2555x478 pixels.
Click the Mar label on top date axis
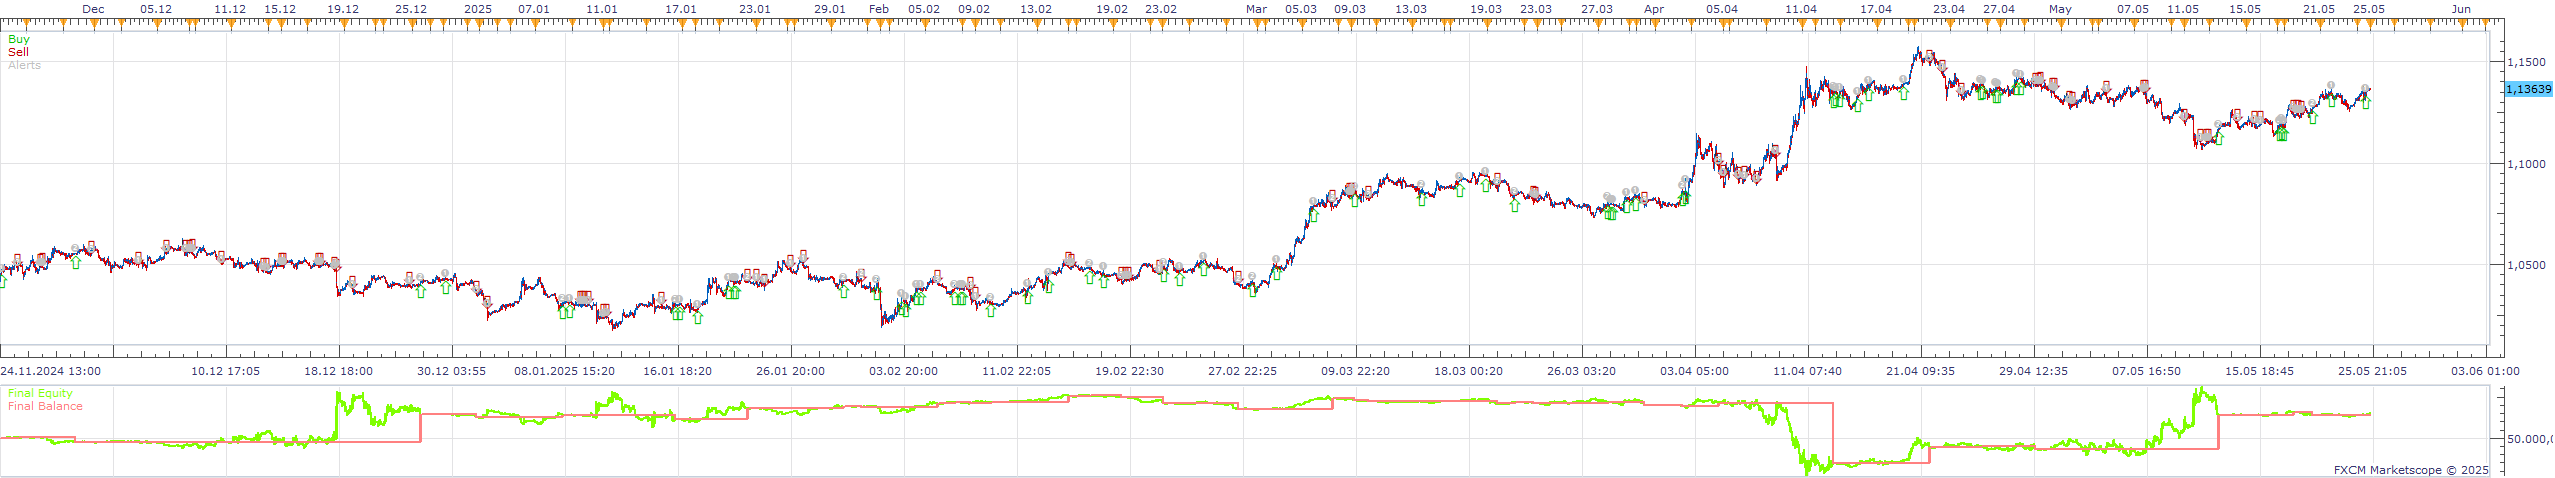click(x=1257, y=9)
